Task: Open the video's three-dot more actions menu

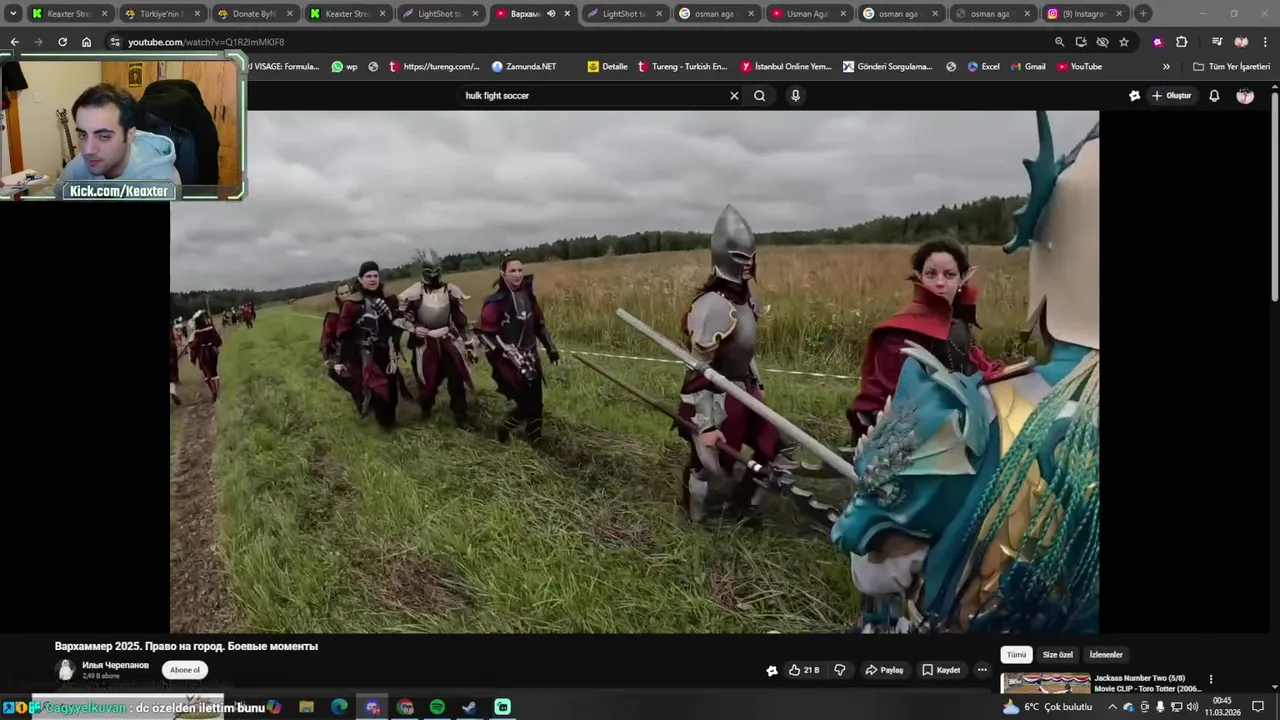Action: pyautogui.click(x=982, y=670)
